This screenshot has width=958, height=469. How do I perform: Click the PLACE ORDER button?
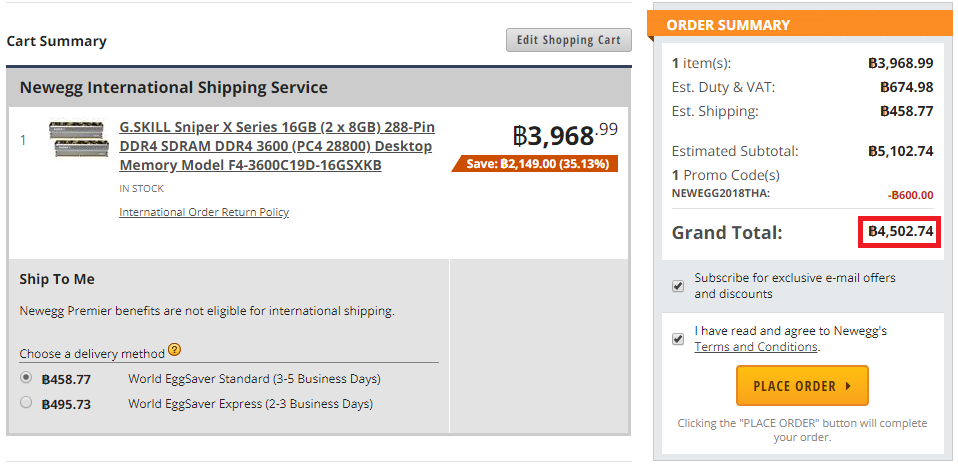(802, 385)
